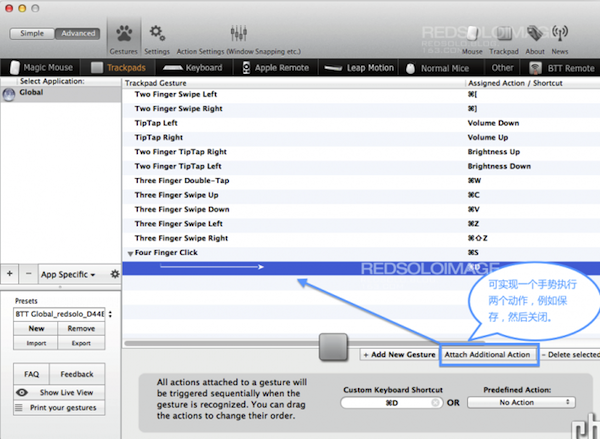Select the Trackpads tab
The width and height of the screenshot is (600, 439).
click(x=118, y=68)
